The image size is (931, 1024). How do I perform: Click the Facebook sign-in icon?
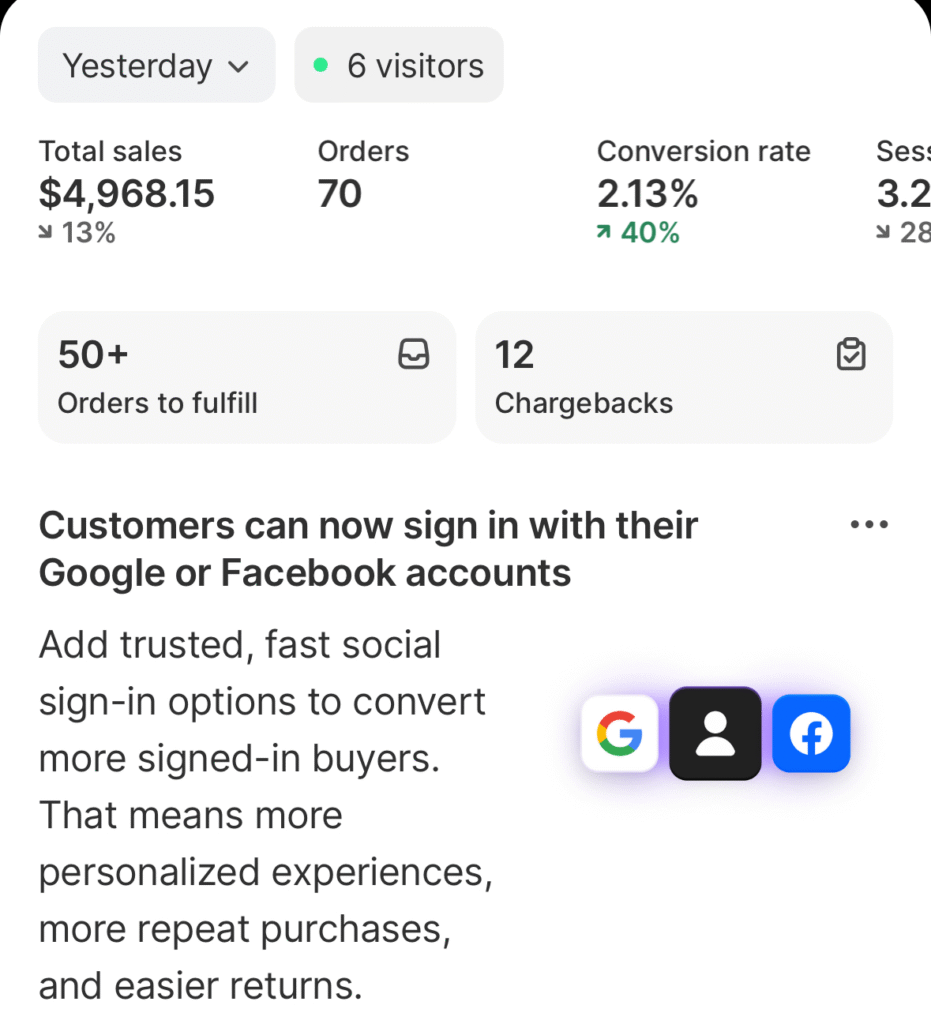[811, 735]
